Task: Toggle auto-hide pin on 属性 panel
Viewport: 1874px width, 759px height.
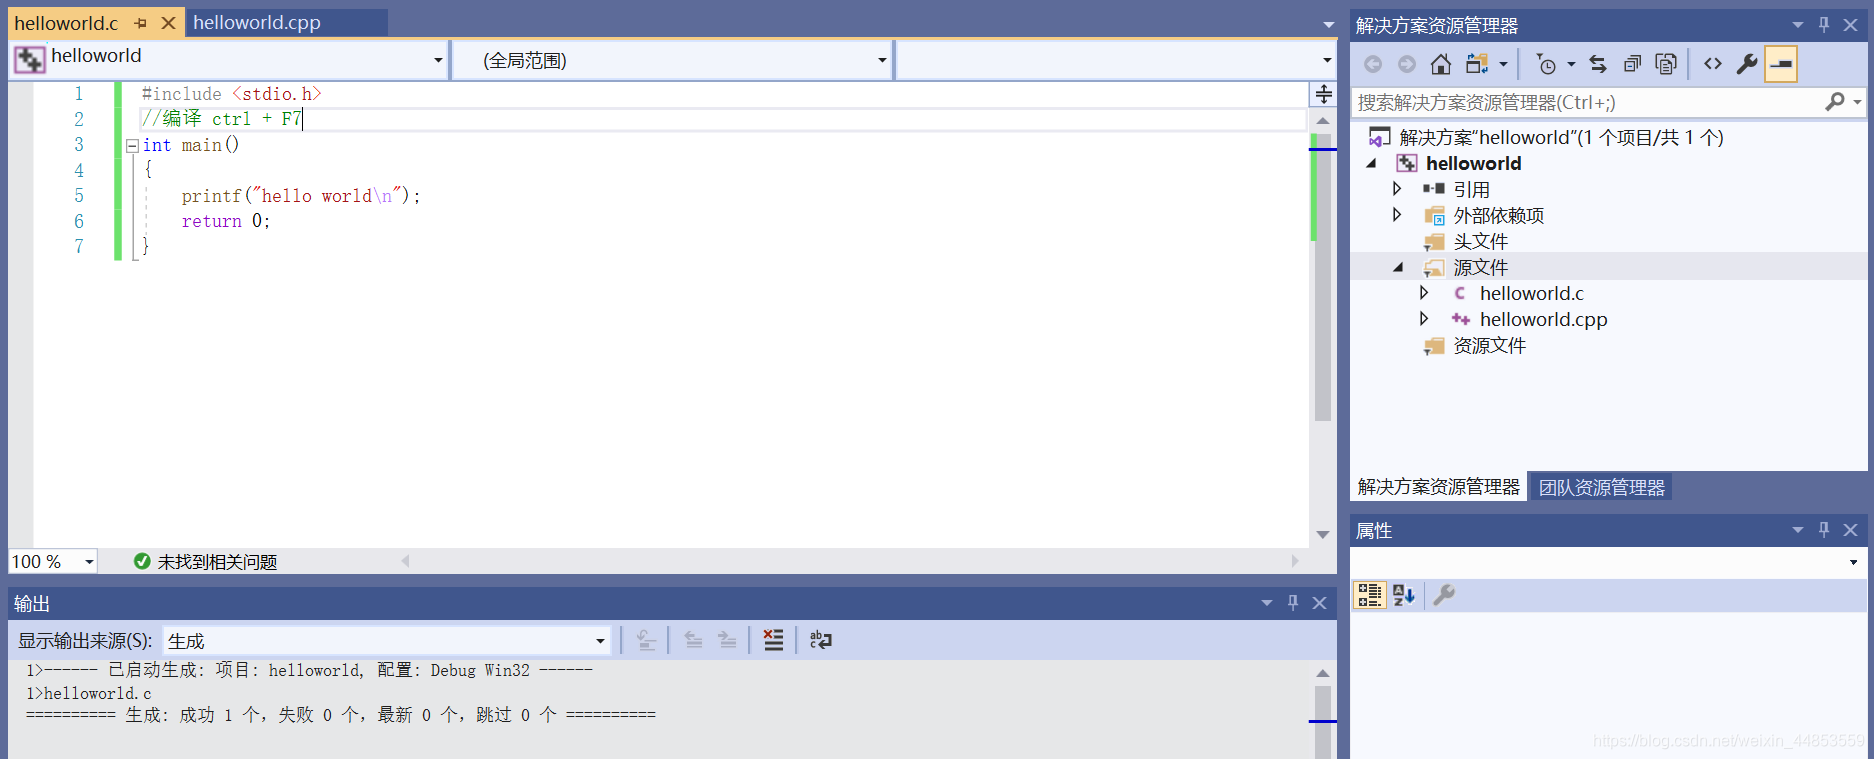Action: (x=1824, y=530)
